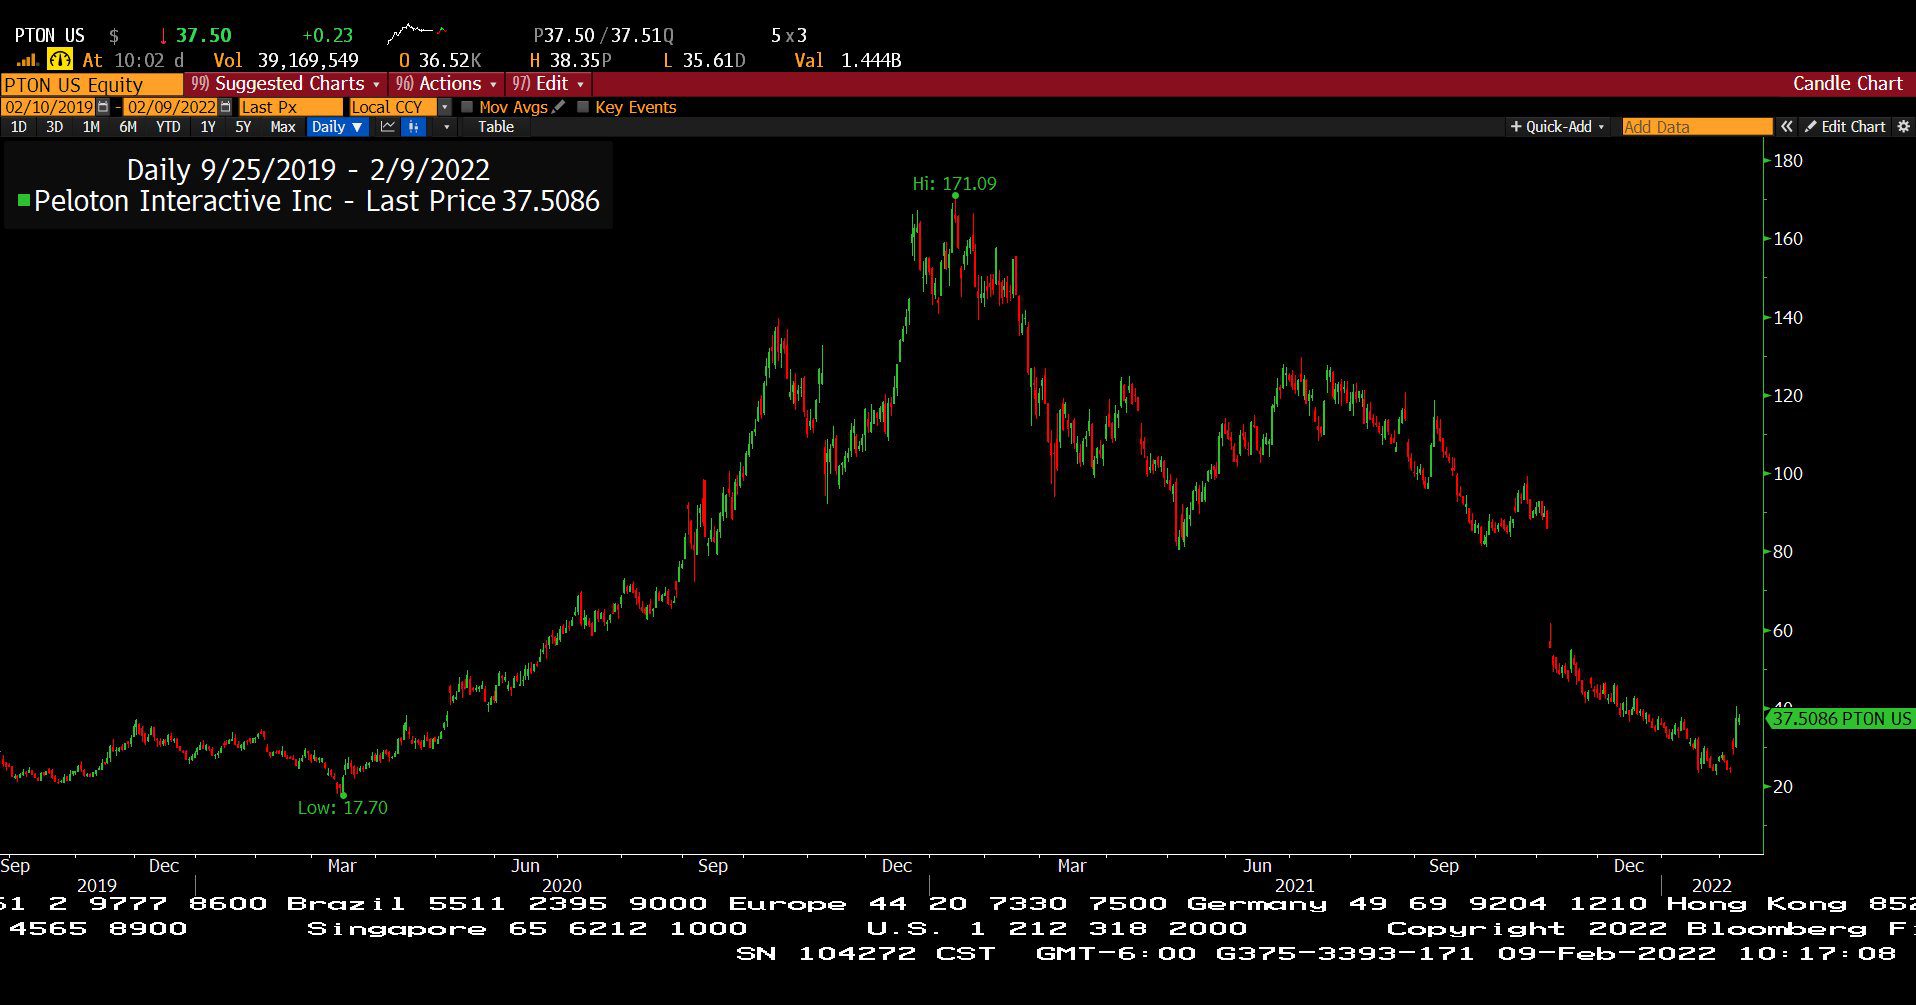Open the Edit dropdown menu

[548, 84]
